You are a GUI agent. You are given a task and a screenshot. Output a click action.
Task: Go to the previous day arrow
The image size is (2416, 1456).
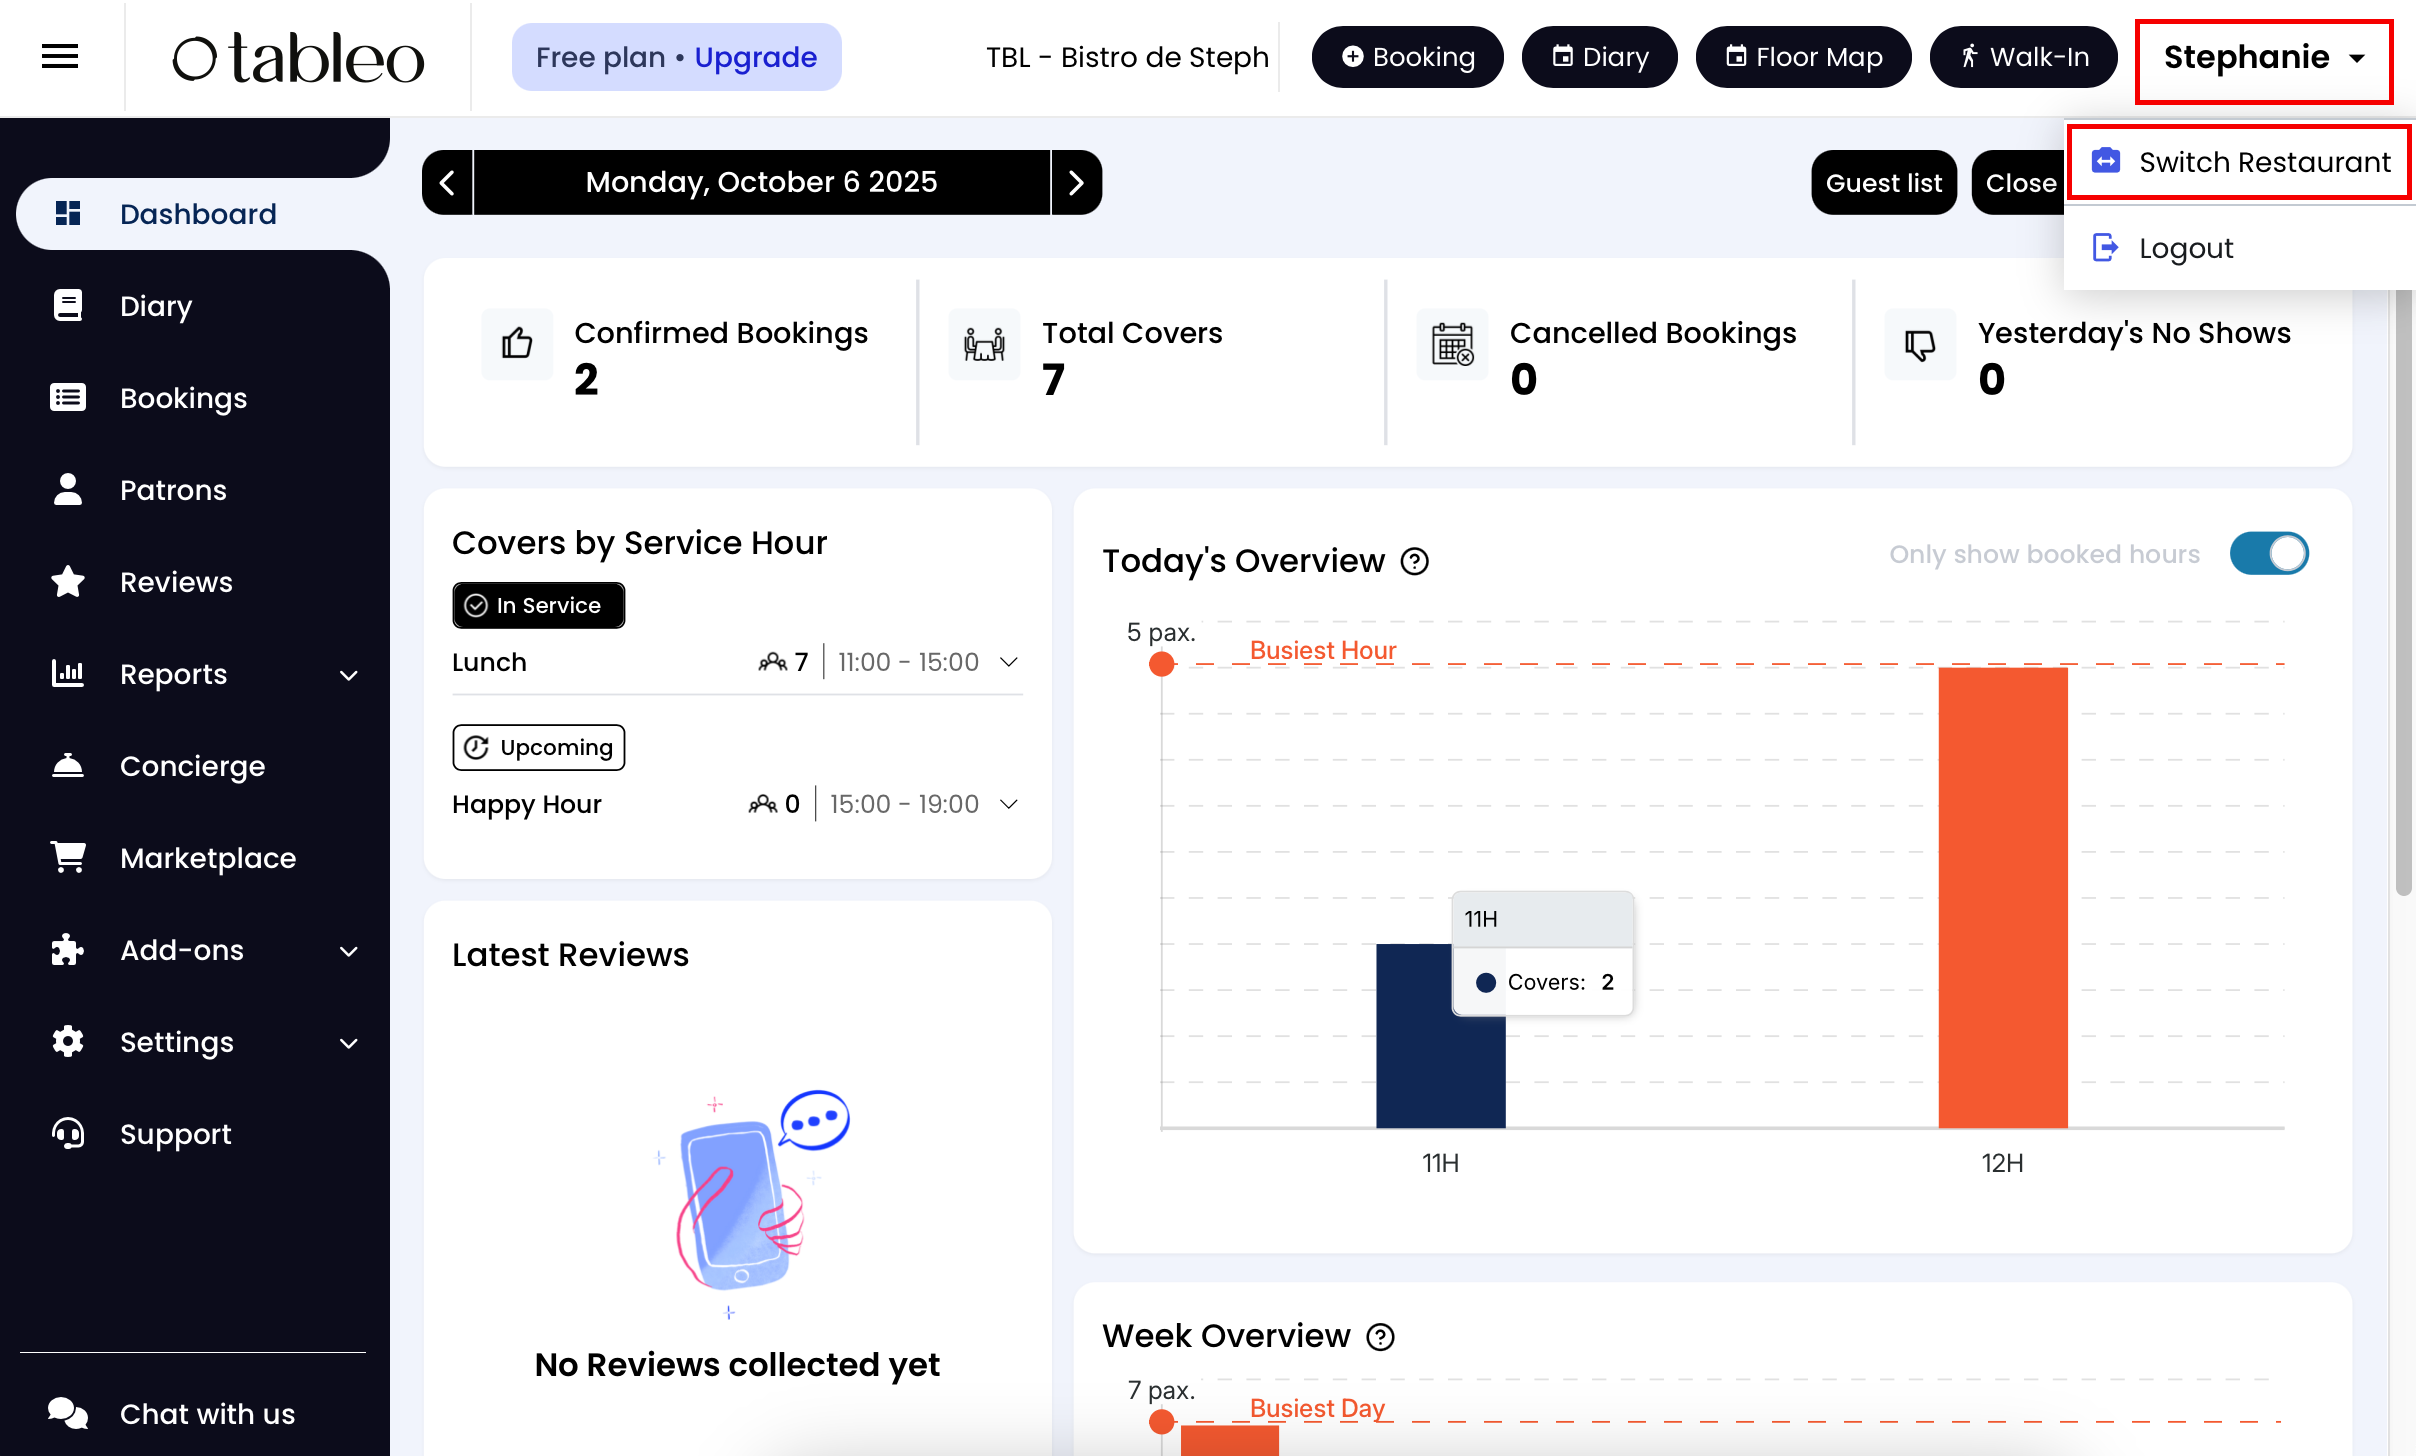(447, 183)
